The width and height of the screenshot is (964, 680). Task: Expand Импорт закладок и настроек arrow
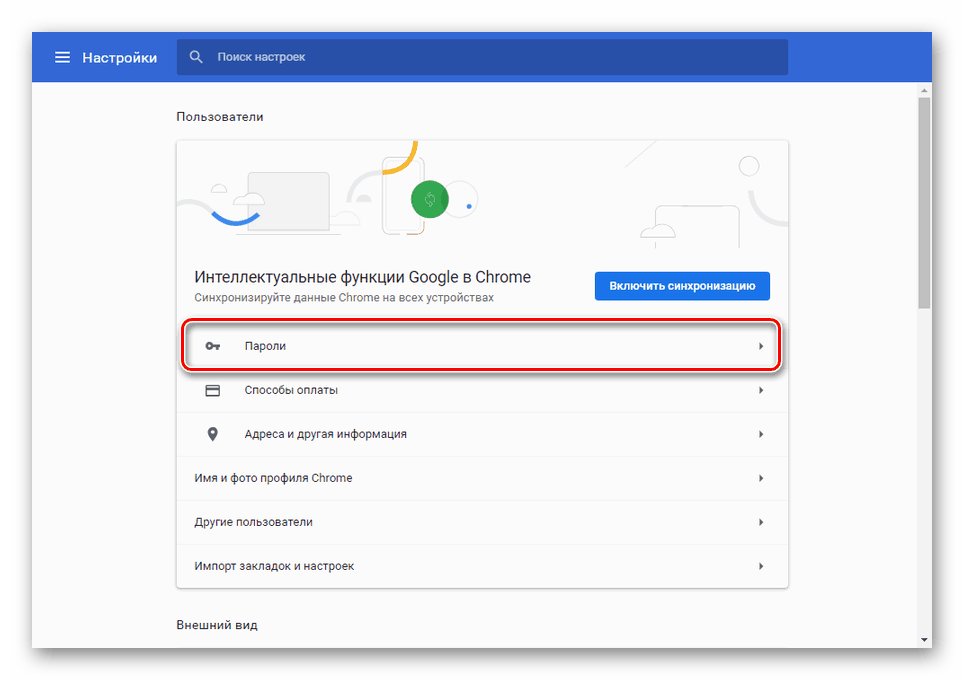[761, 566]
